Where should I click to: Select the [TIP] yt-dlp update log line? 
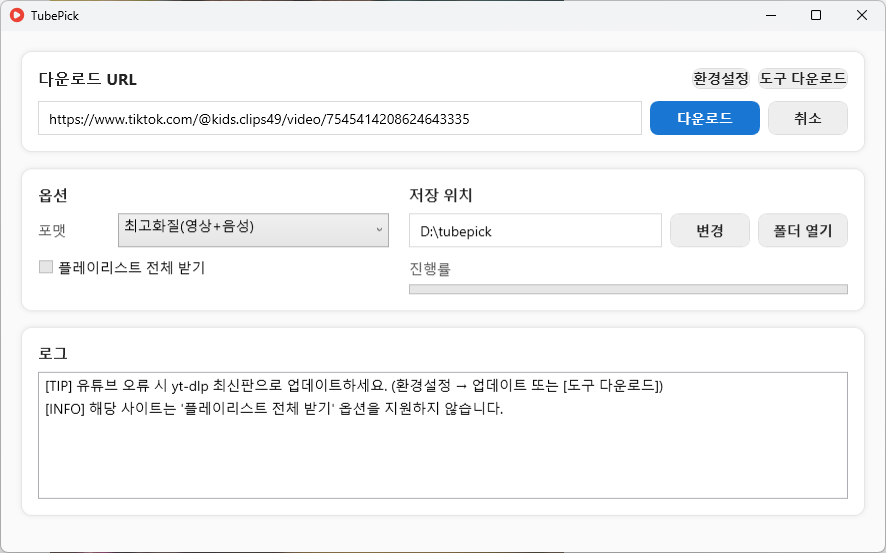coord(354,386)
